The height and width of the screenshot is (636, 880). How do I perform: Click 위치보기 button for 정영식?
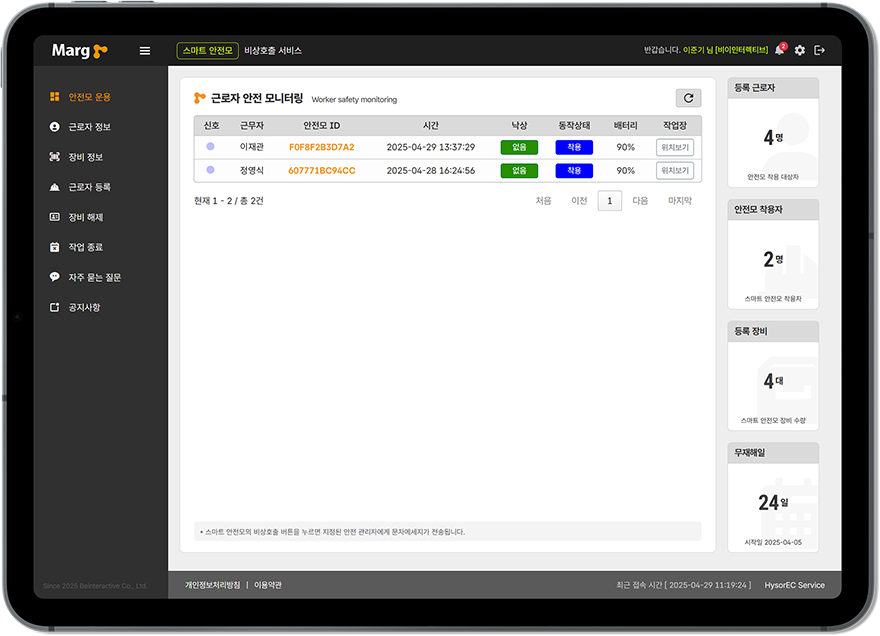click(675, 171)
